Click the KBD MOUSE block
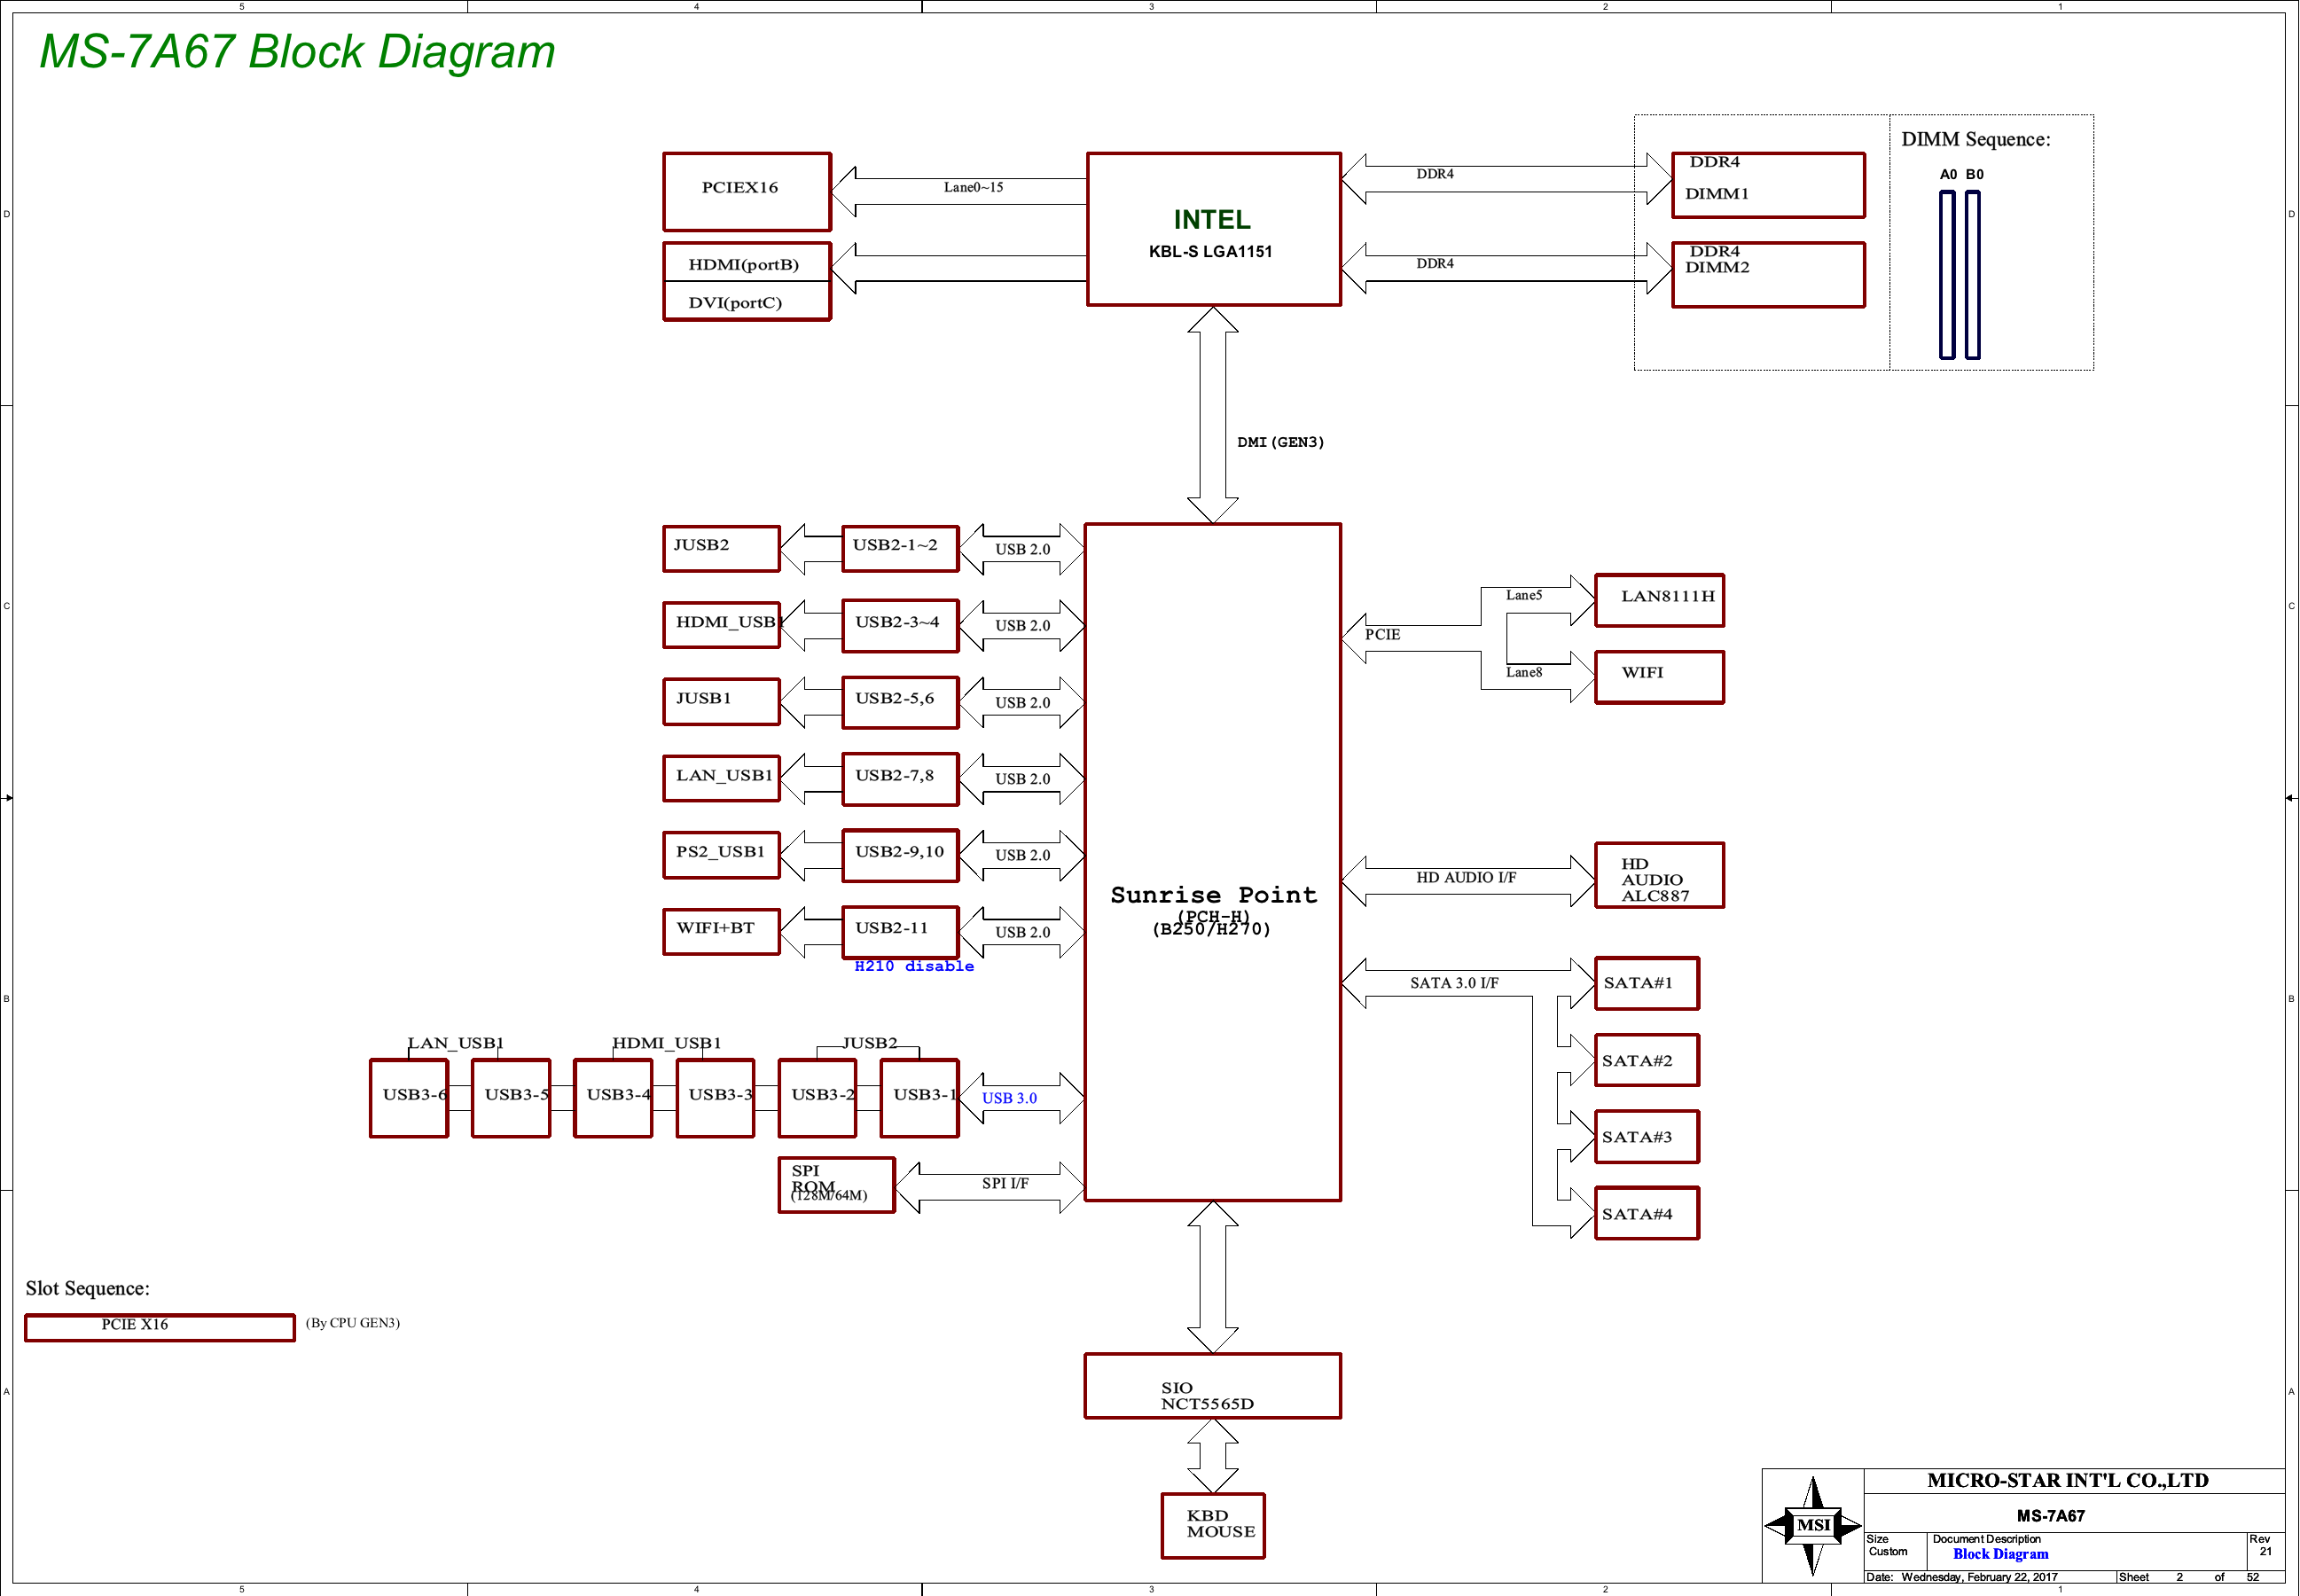Screen dimensions: 2300x1596 point(1212,1525)
